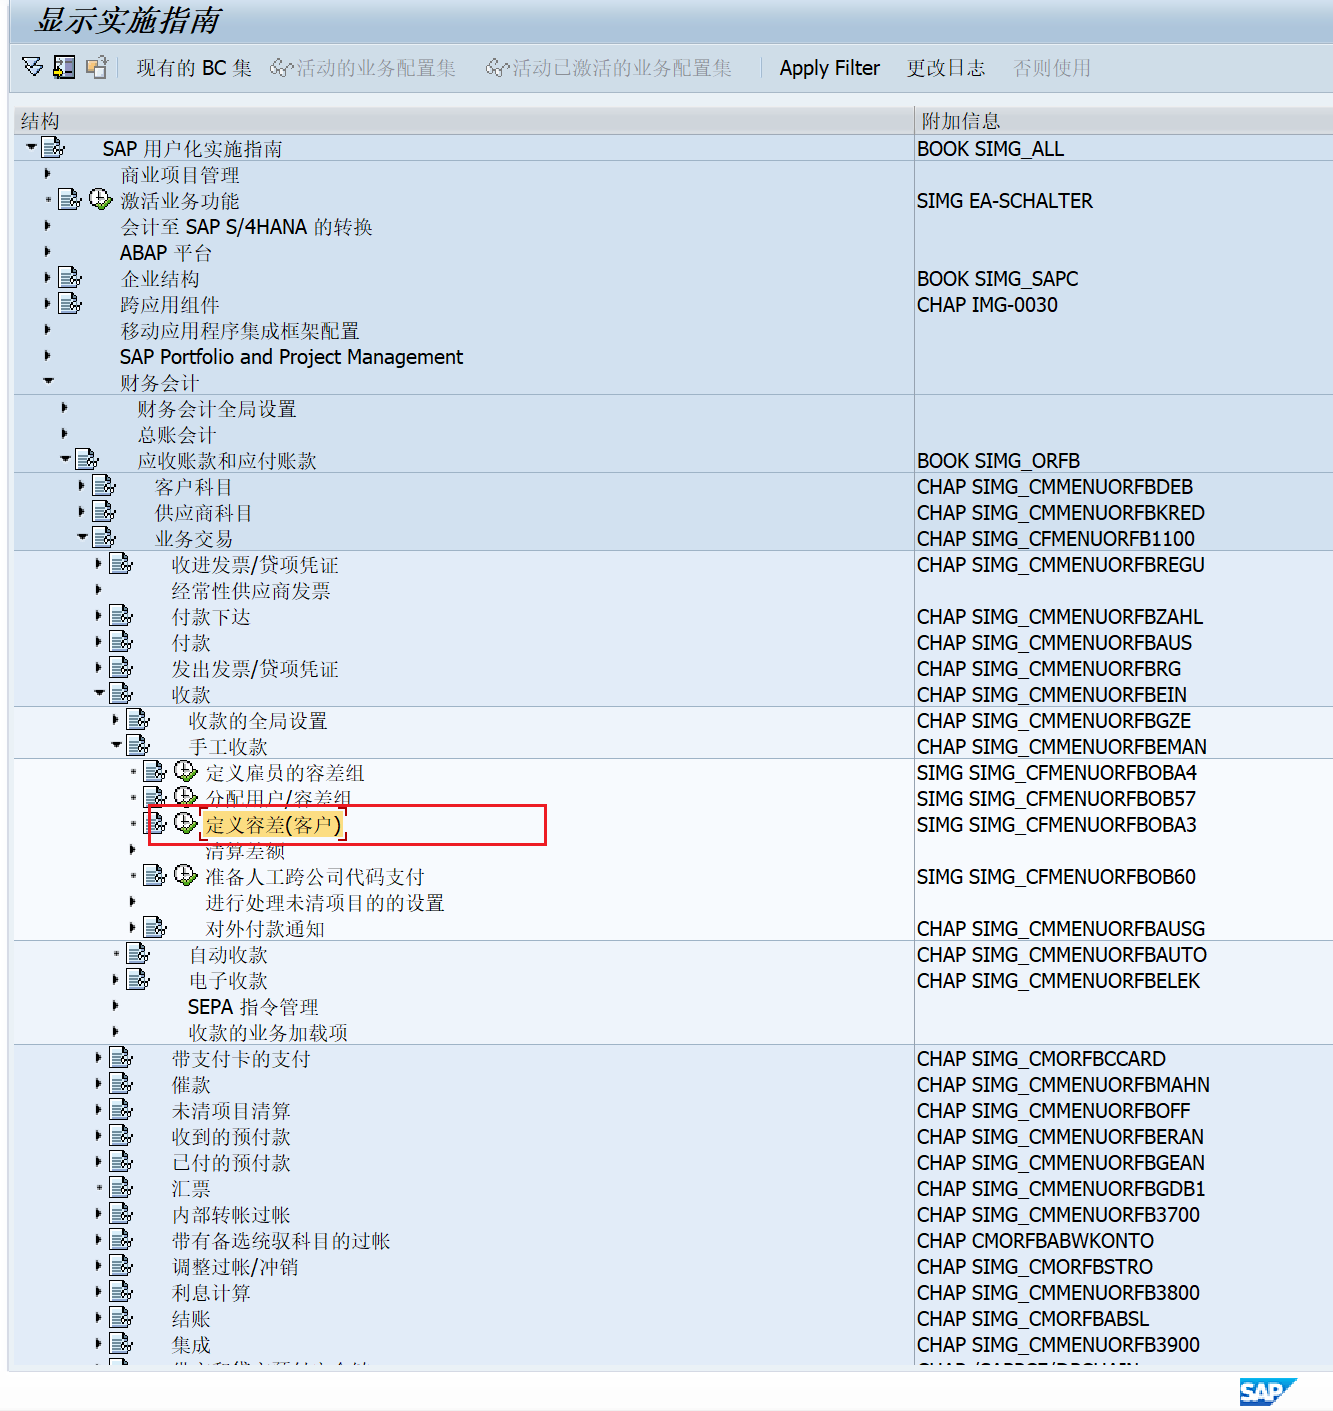
Task: Collapse the 财务会计 node
Action: click(x=48, y=381)
